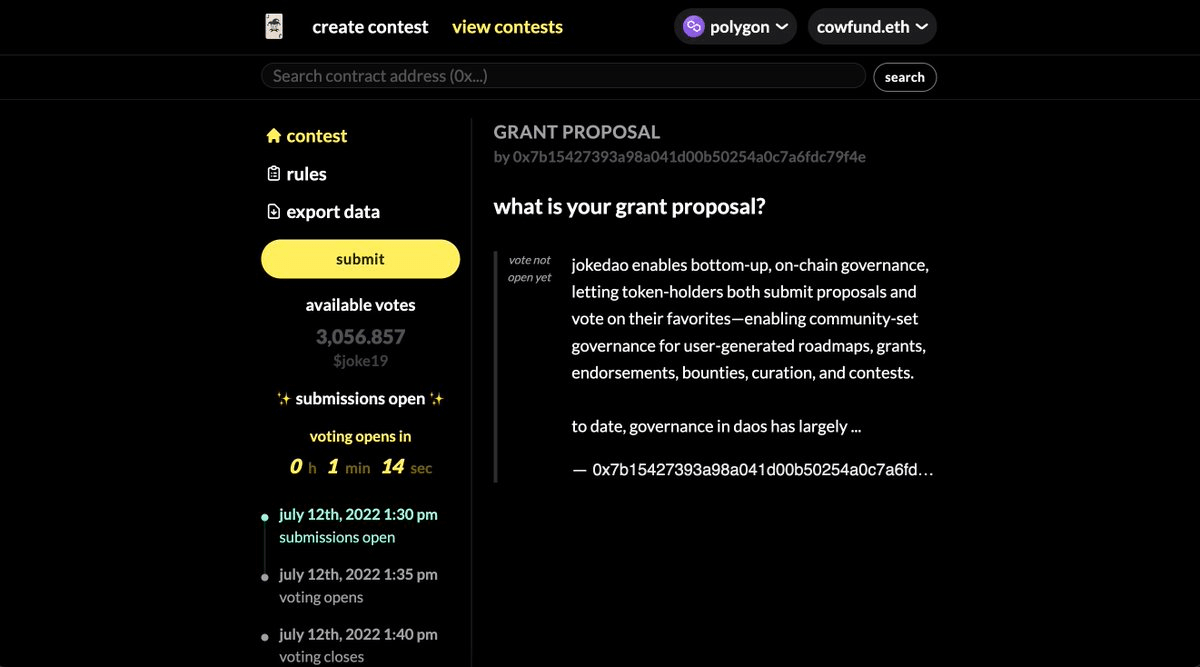
Task: Expand the polygon network dropdown chevron
Action: click(x=781, y=27)
